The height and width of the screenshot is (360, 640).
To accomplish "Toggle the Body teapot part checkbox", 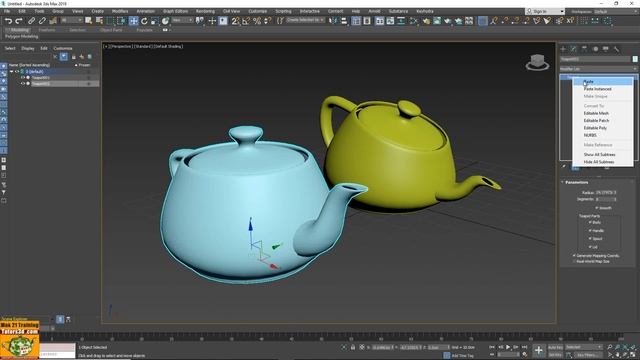I will coord(590,222).
